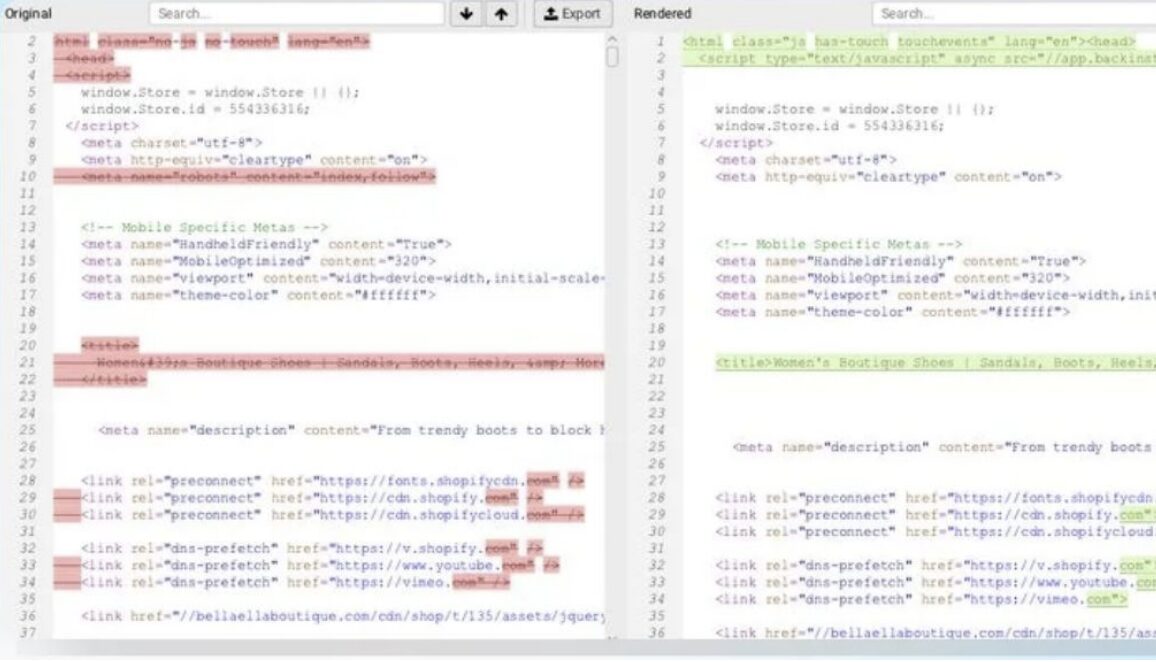
Task: Click the removed meta robots line in Original
Action: [245, 177]
